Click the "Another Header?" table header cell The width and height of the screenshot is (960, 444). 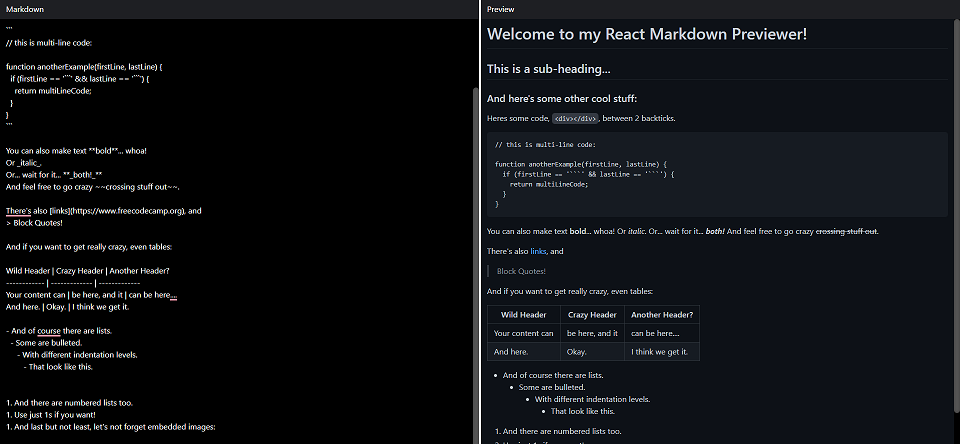tap(662, 315)
